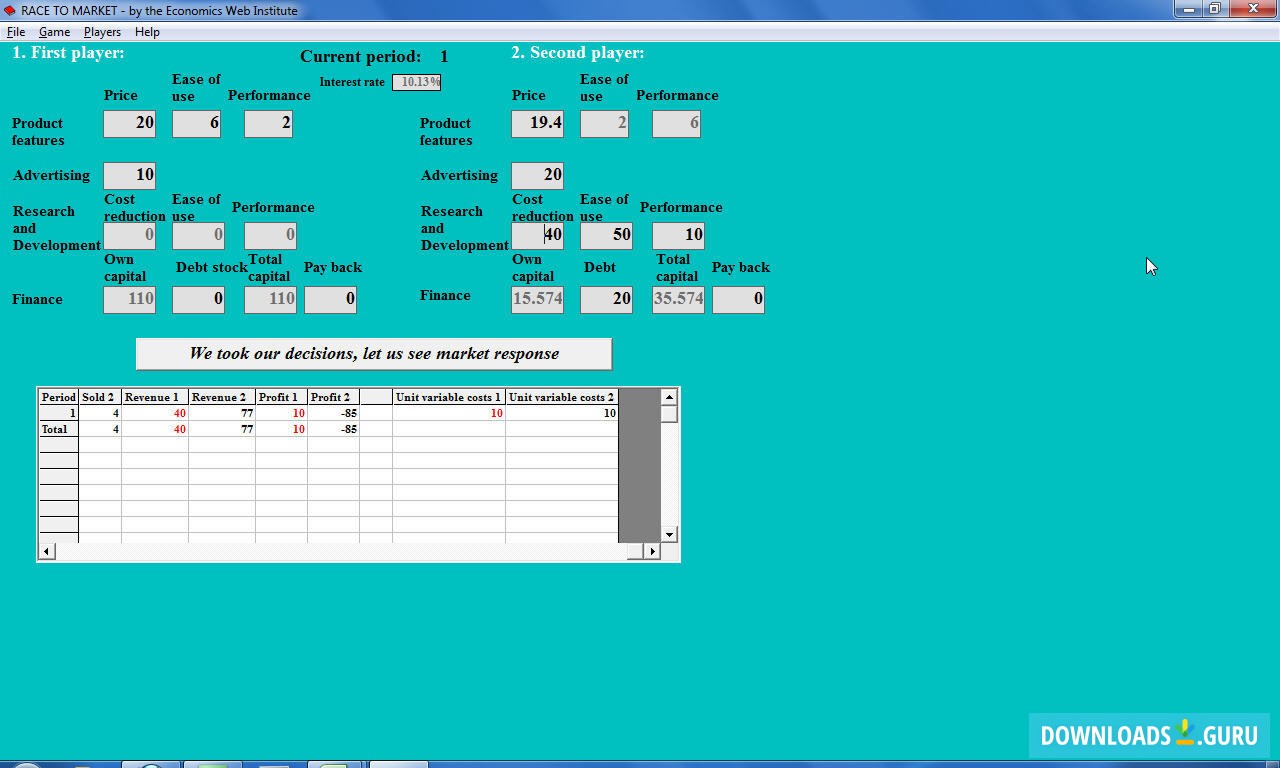
Task: Select the Unit variable costs 1 header
Action: click(x=449, y=397)
